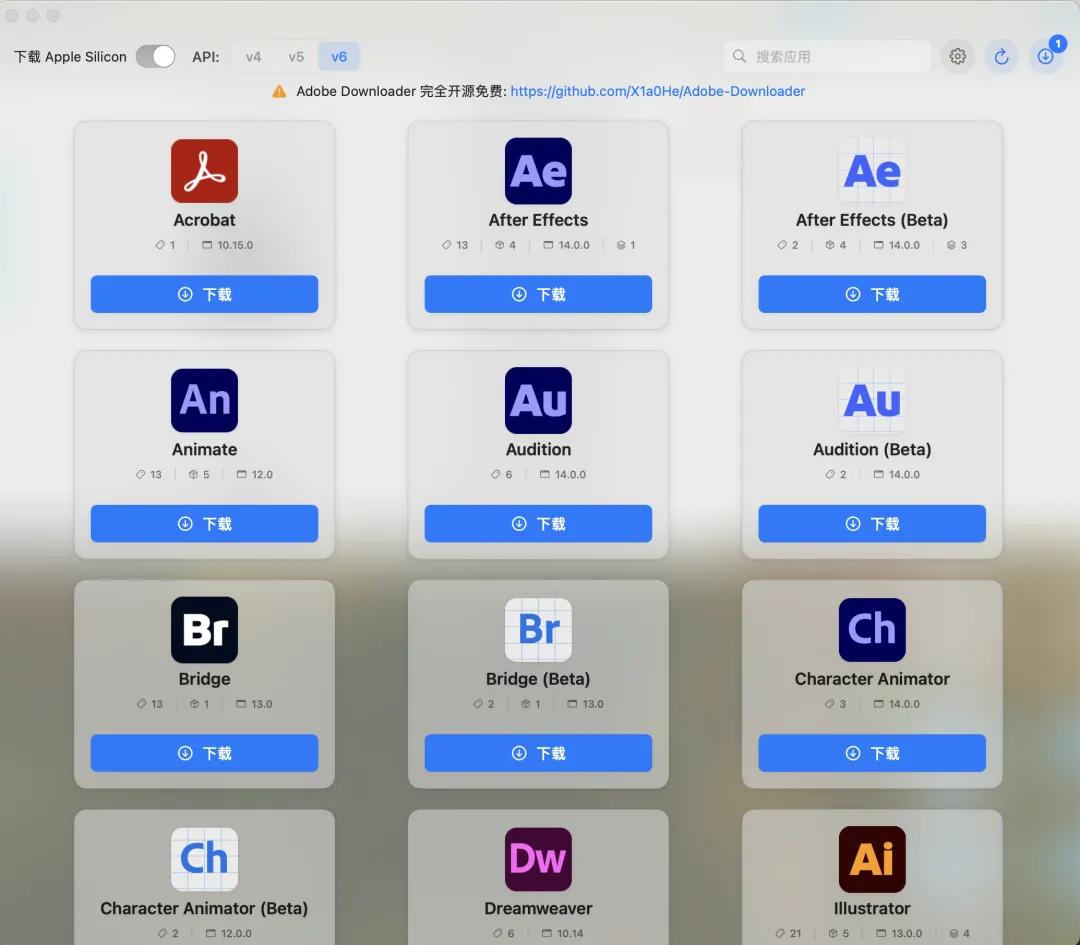Viewport: 1080px width, 945px height.
Task: Click the Character Animator title text
Action: 872,679
